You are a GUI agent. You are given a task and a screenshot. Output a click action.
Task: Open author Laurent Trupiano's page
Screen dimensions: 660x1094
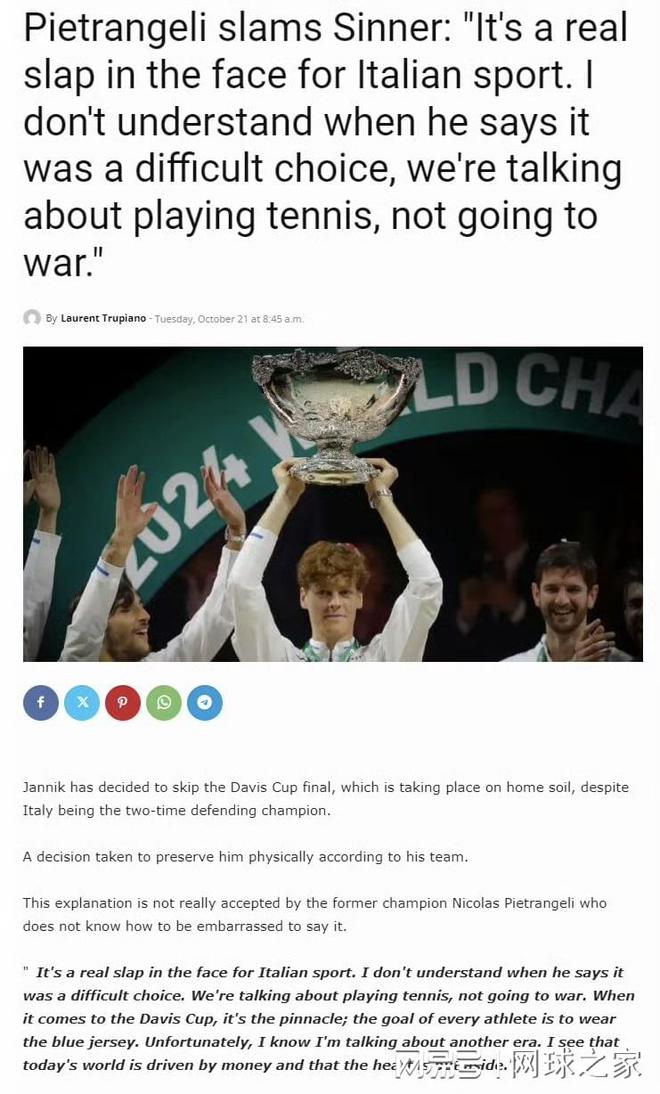click(103, 318)
